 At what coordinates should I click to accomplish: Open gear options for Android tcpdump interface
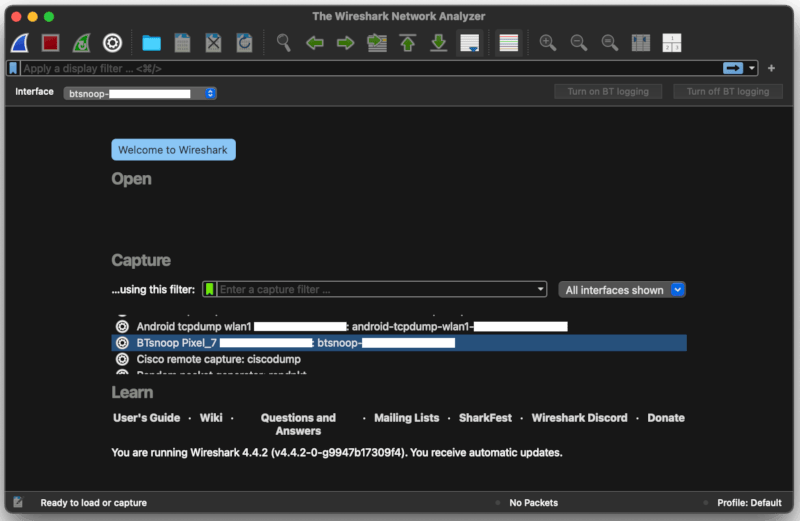(x=122, y=327)
